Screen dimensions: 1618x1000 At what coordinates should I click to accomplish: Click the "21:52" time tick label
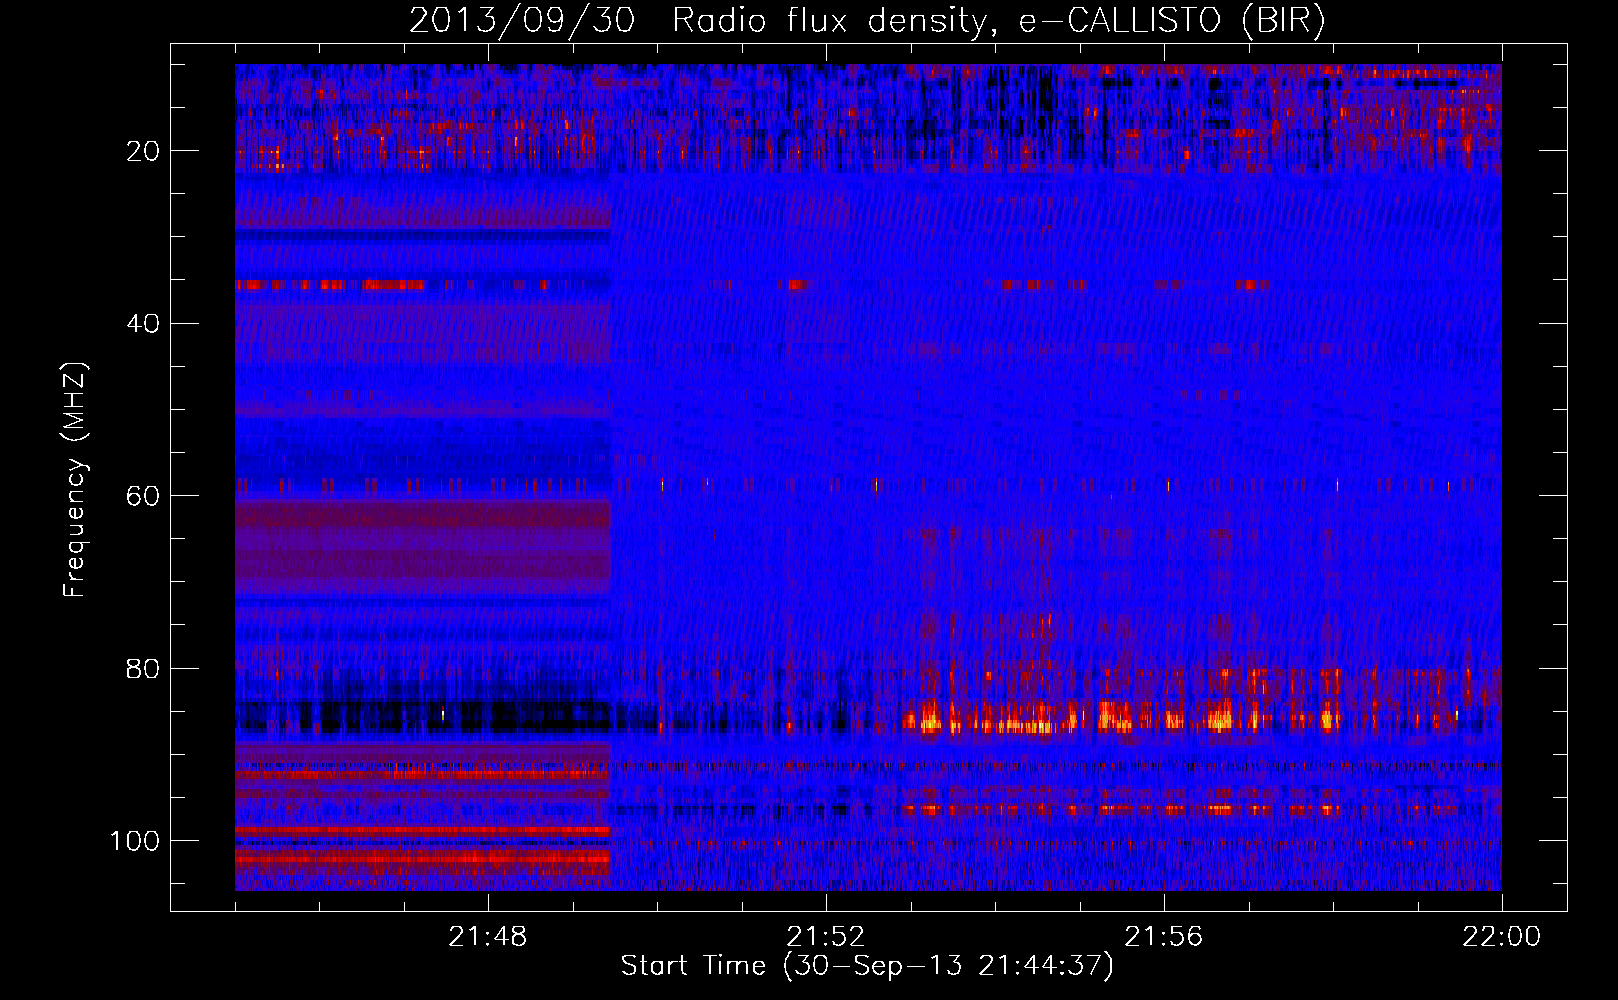coord(826,937)
